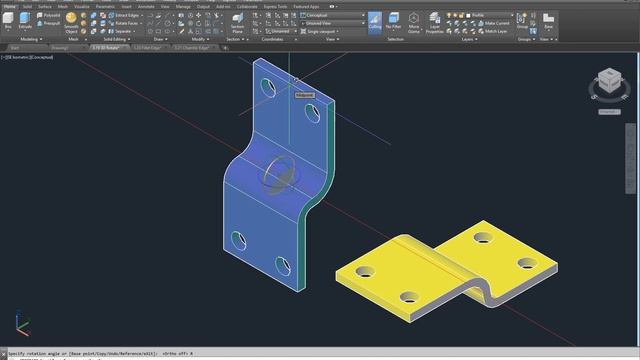Open the Parametric ribbon tab
This screenshot has height=360, width=640.
pyautogui.click(x=105, y=7)
